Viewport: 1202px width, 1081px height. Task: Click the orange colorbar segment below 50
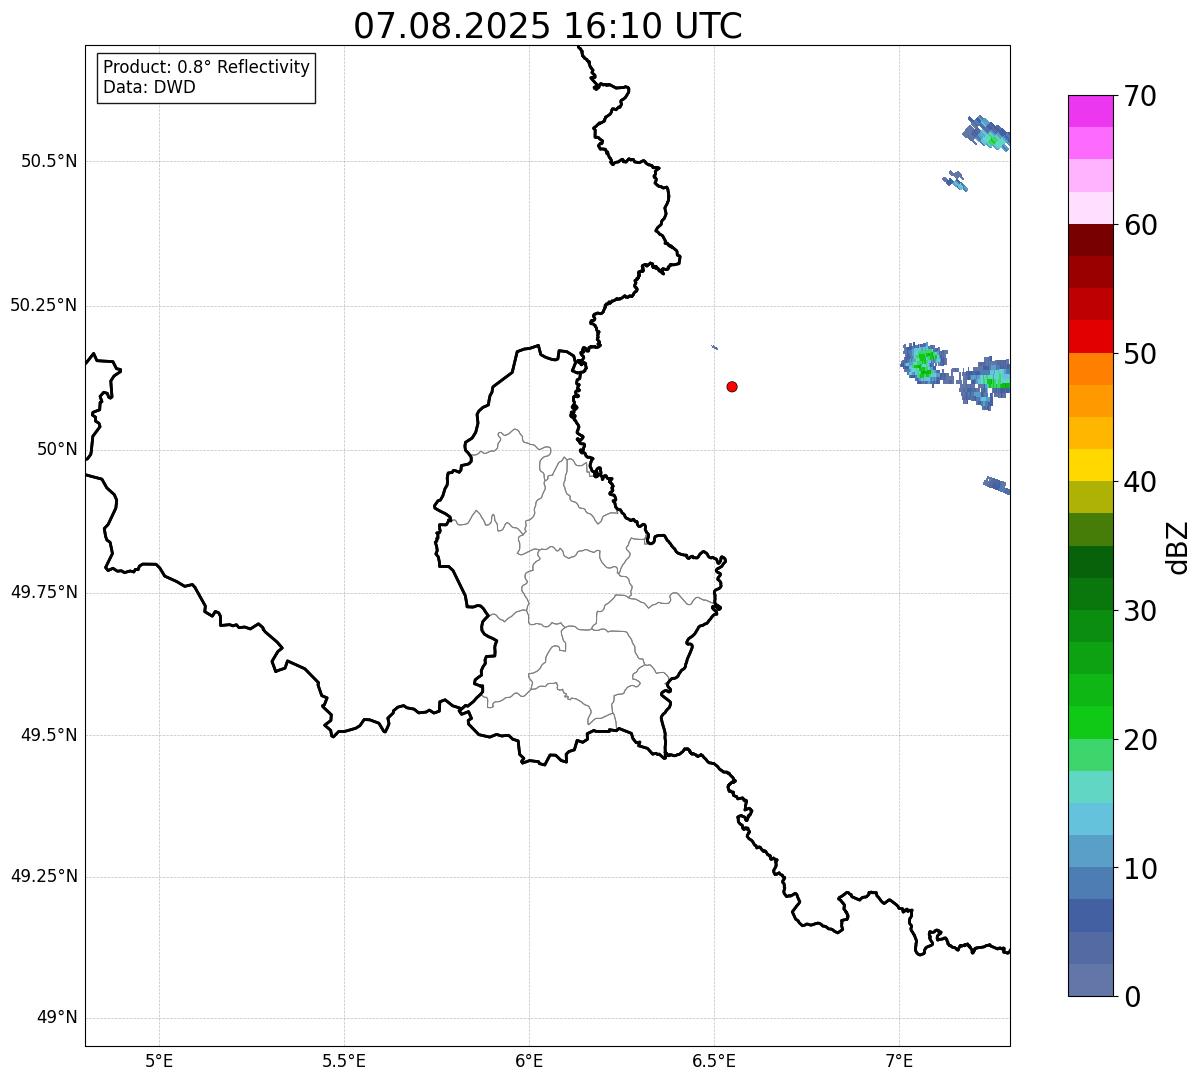click(x=1090, y=369)
